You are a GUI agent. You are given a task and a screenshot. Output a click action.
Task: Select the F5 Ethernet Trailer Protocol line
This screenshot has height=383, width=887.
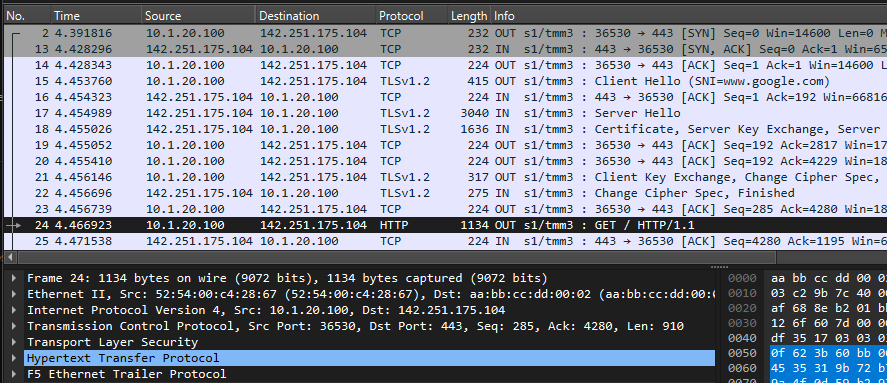(x=369, y=374)
